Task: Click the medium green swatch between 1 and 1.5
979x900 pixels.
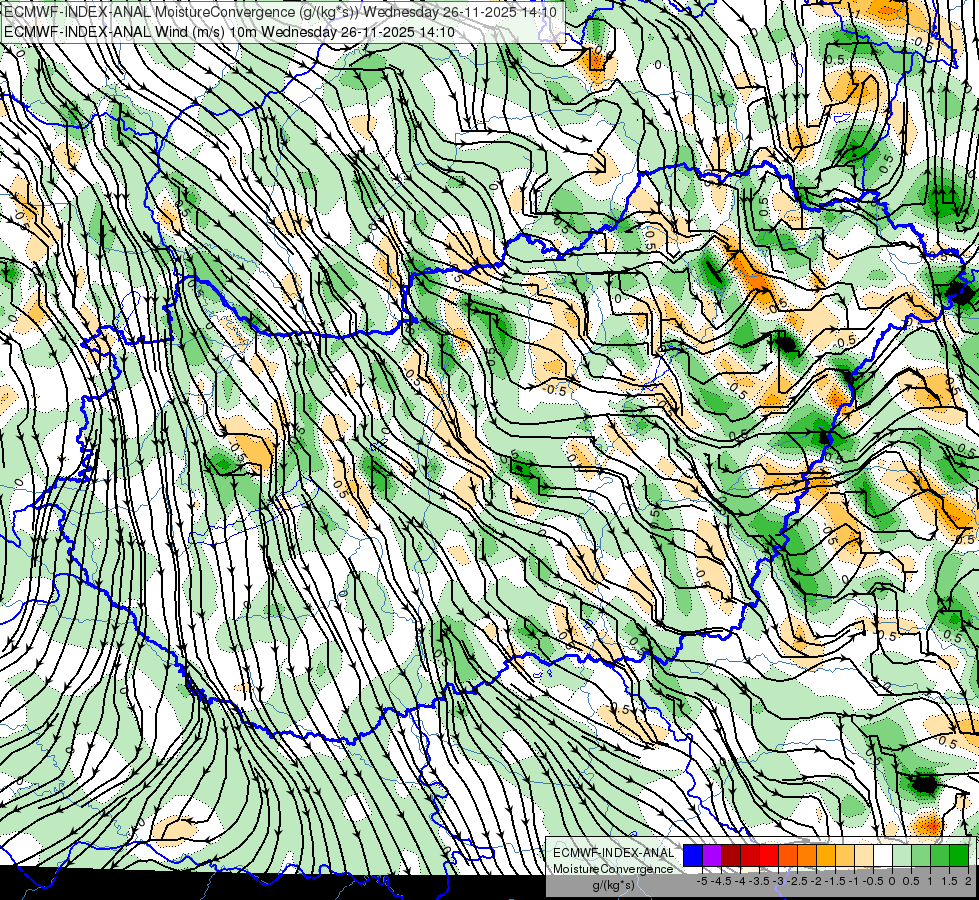Action: [940, 856]
